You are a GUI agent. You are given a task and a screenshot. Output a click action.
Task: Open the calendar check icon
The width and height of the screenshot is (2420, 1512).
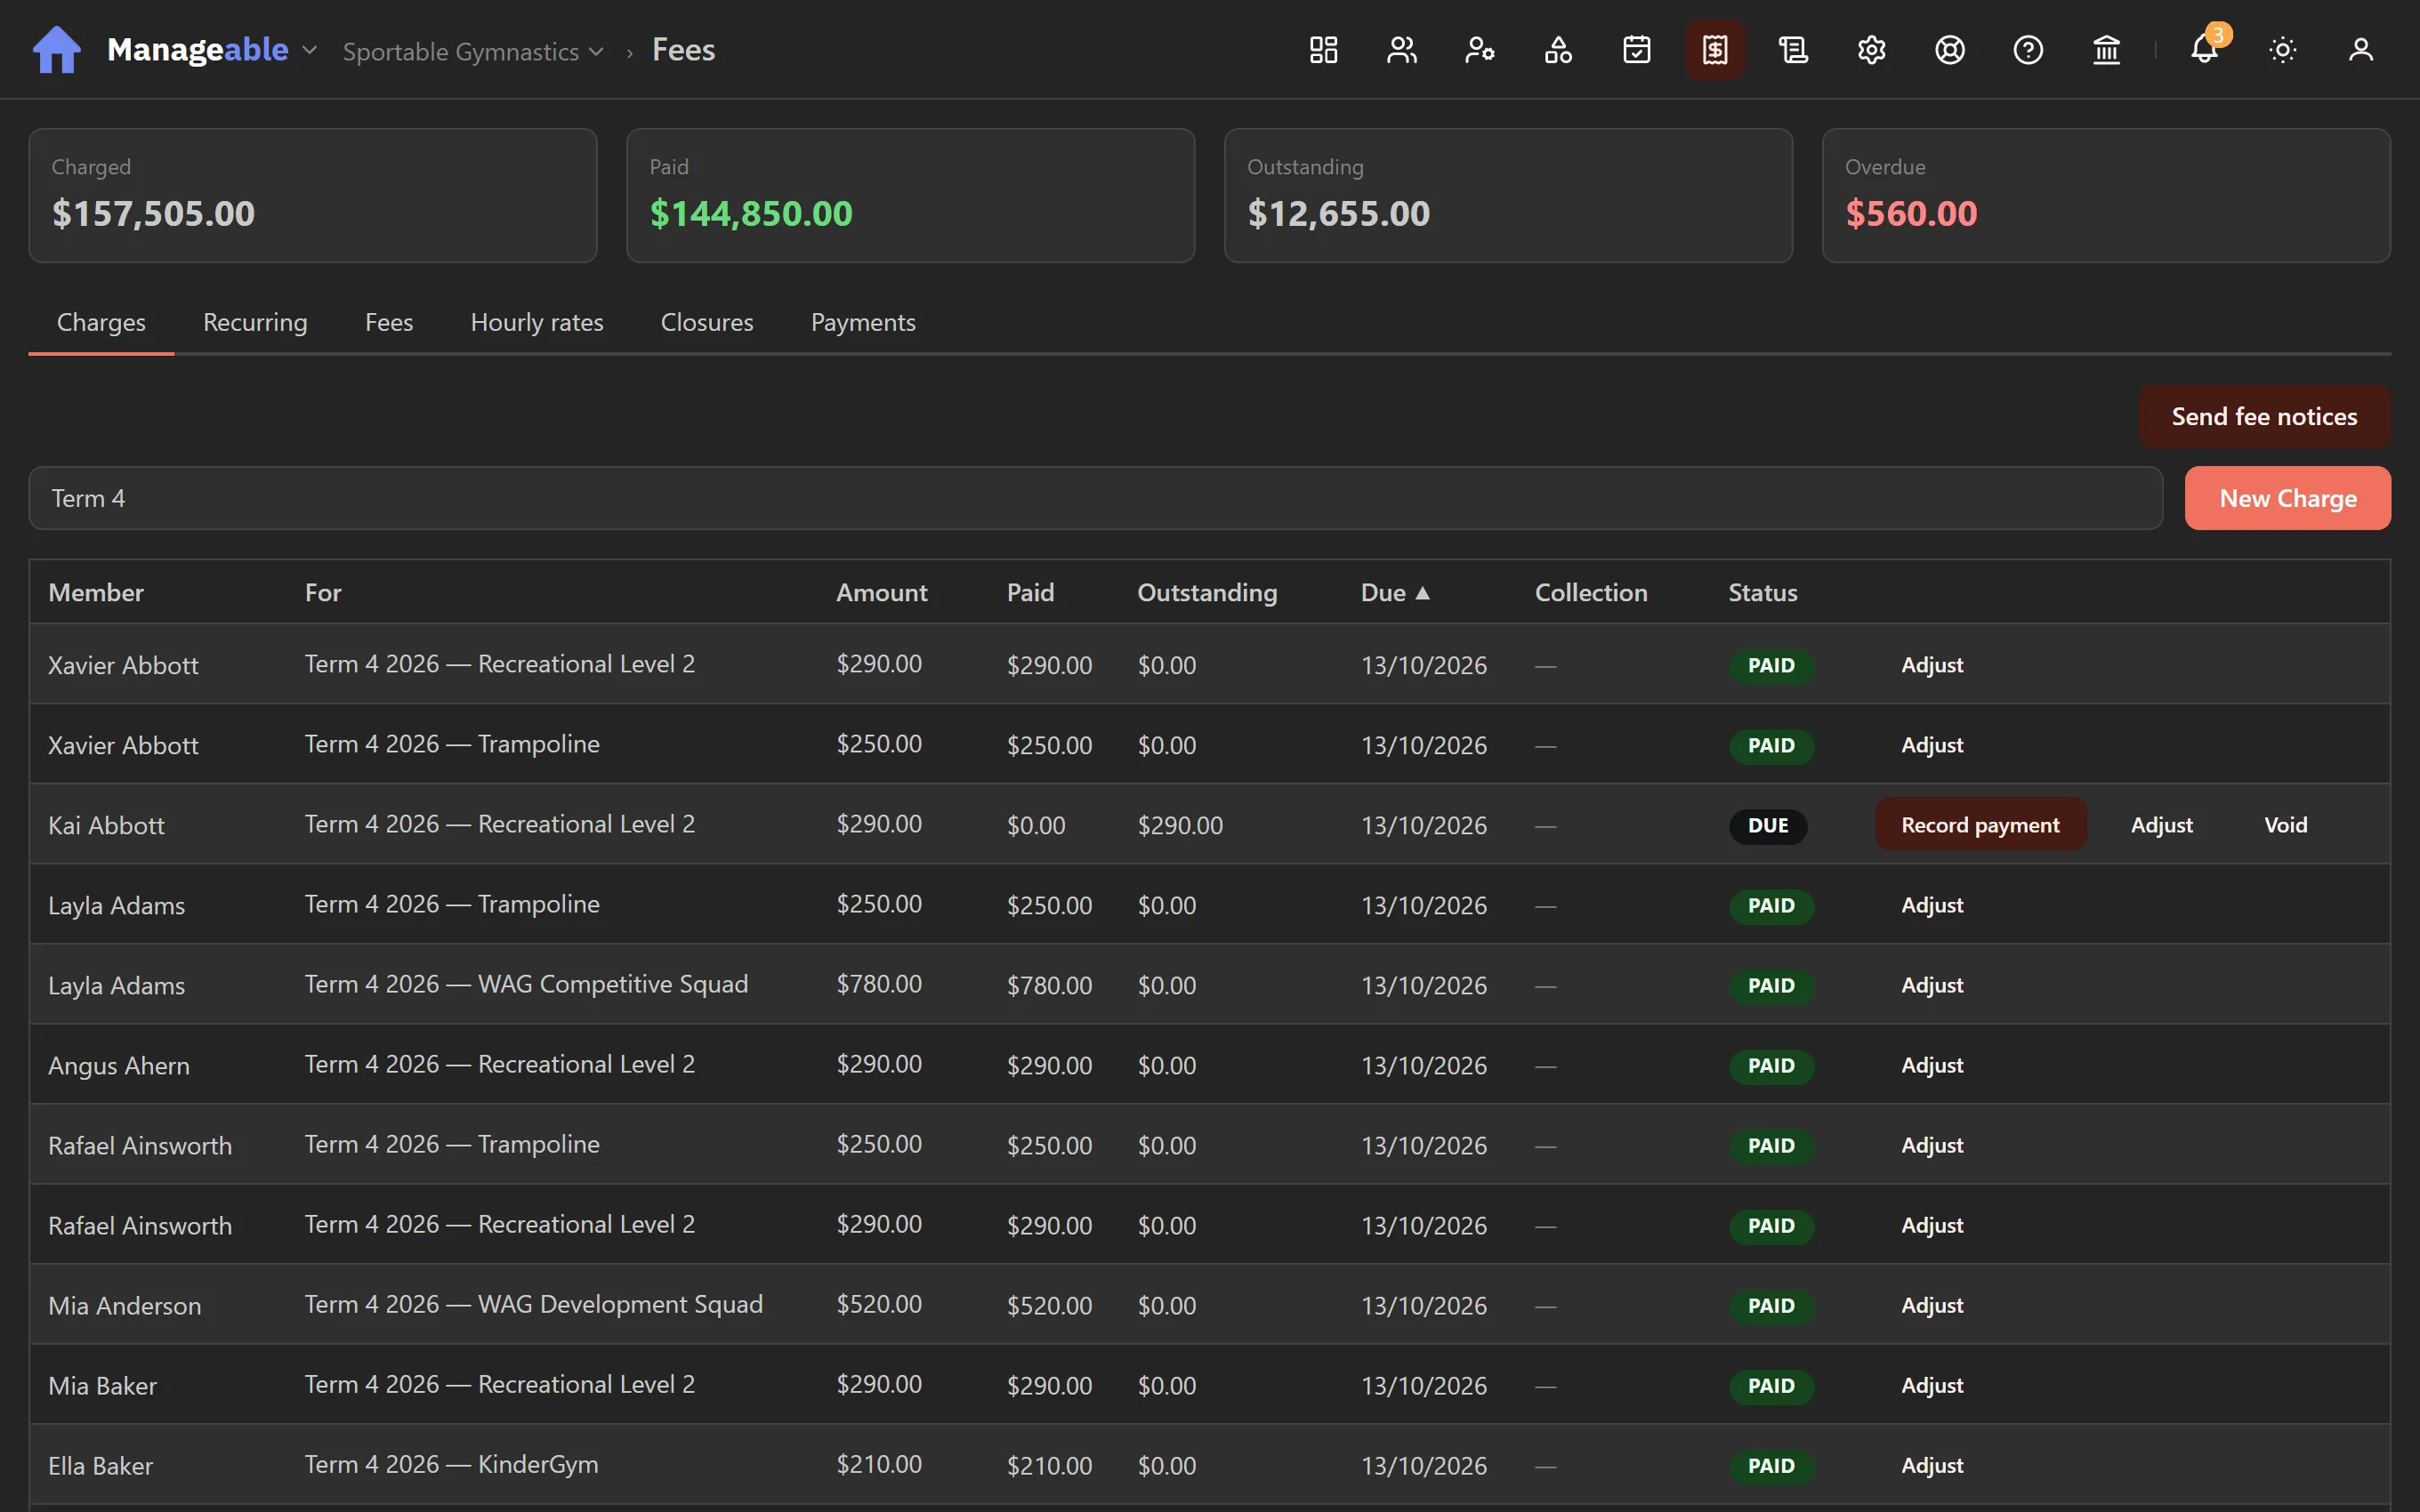(x=1637, y=50)
